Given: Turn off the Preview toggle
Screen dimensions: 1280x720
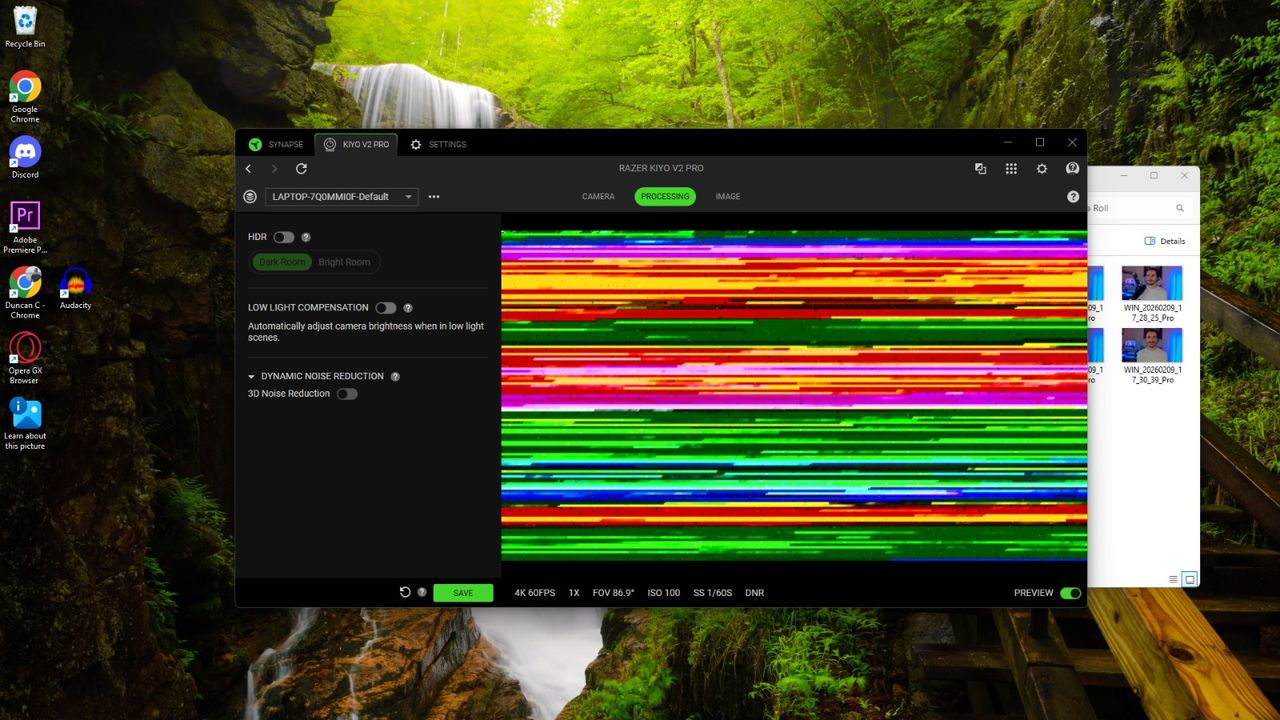Looking at the screenshot, I should point(1070,593).
